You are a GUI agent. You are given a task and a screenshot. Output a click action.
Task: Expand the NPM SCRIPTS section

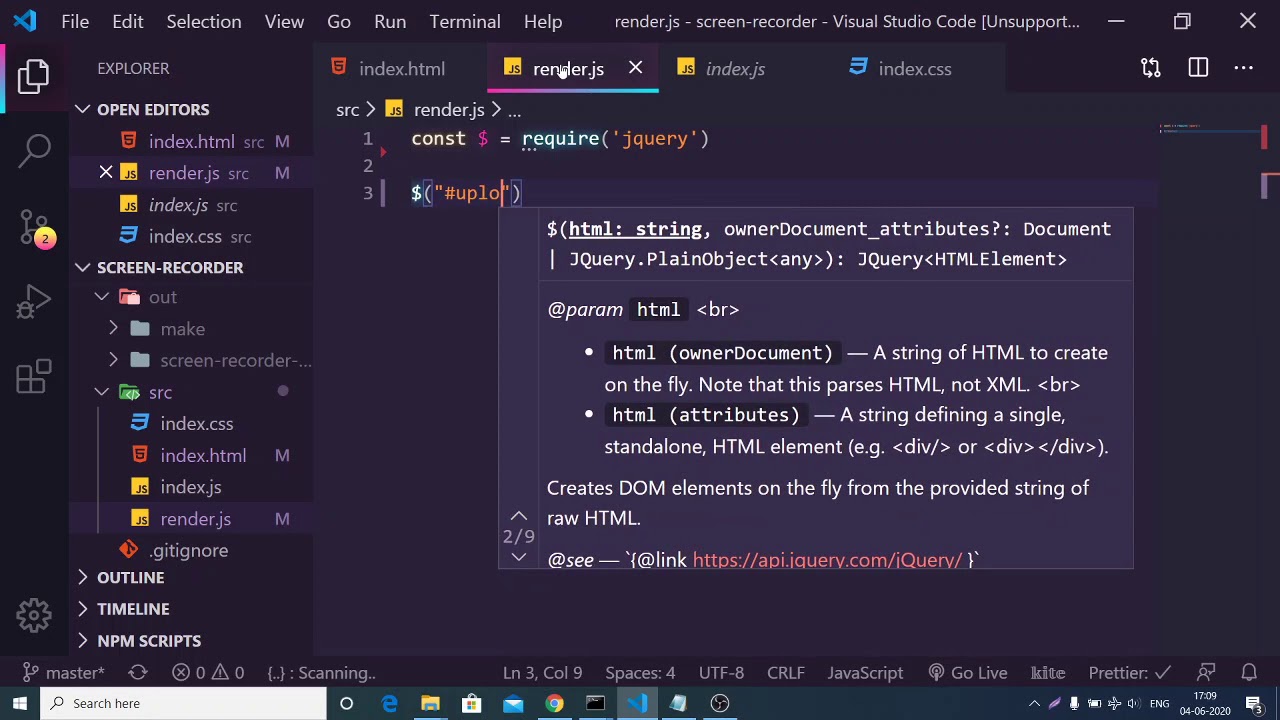(148, 641)
